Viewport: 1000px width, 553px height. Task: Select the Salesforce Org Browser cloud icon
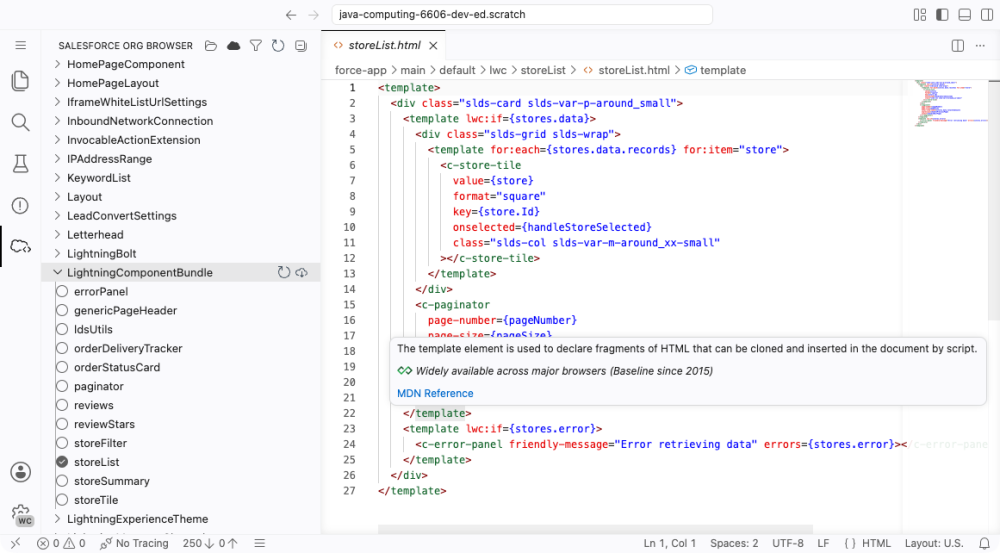[x=20, y=246]
